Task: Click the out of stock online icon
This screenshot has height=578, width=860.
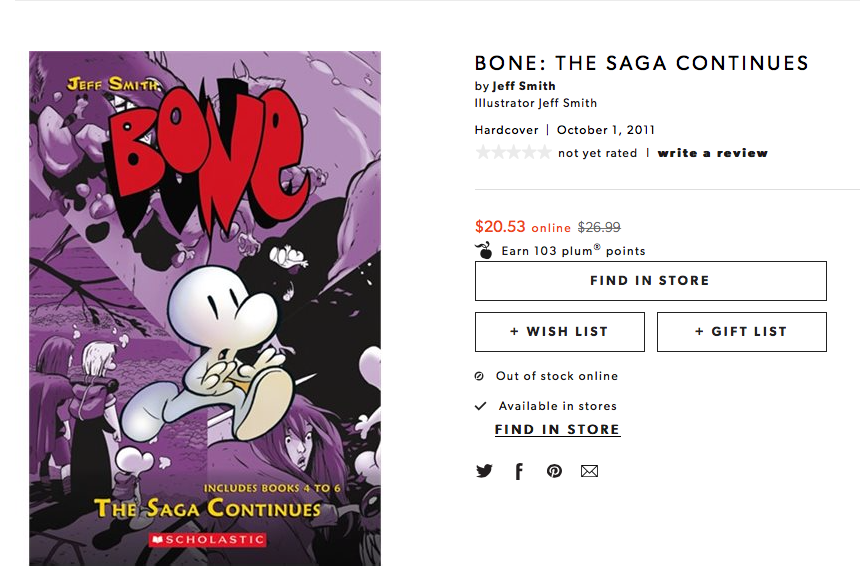Action: click(480, 376)
